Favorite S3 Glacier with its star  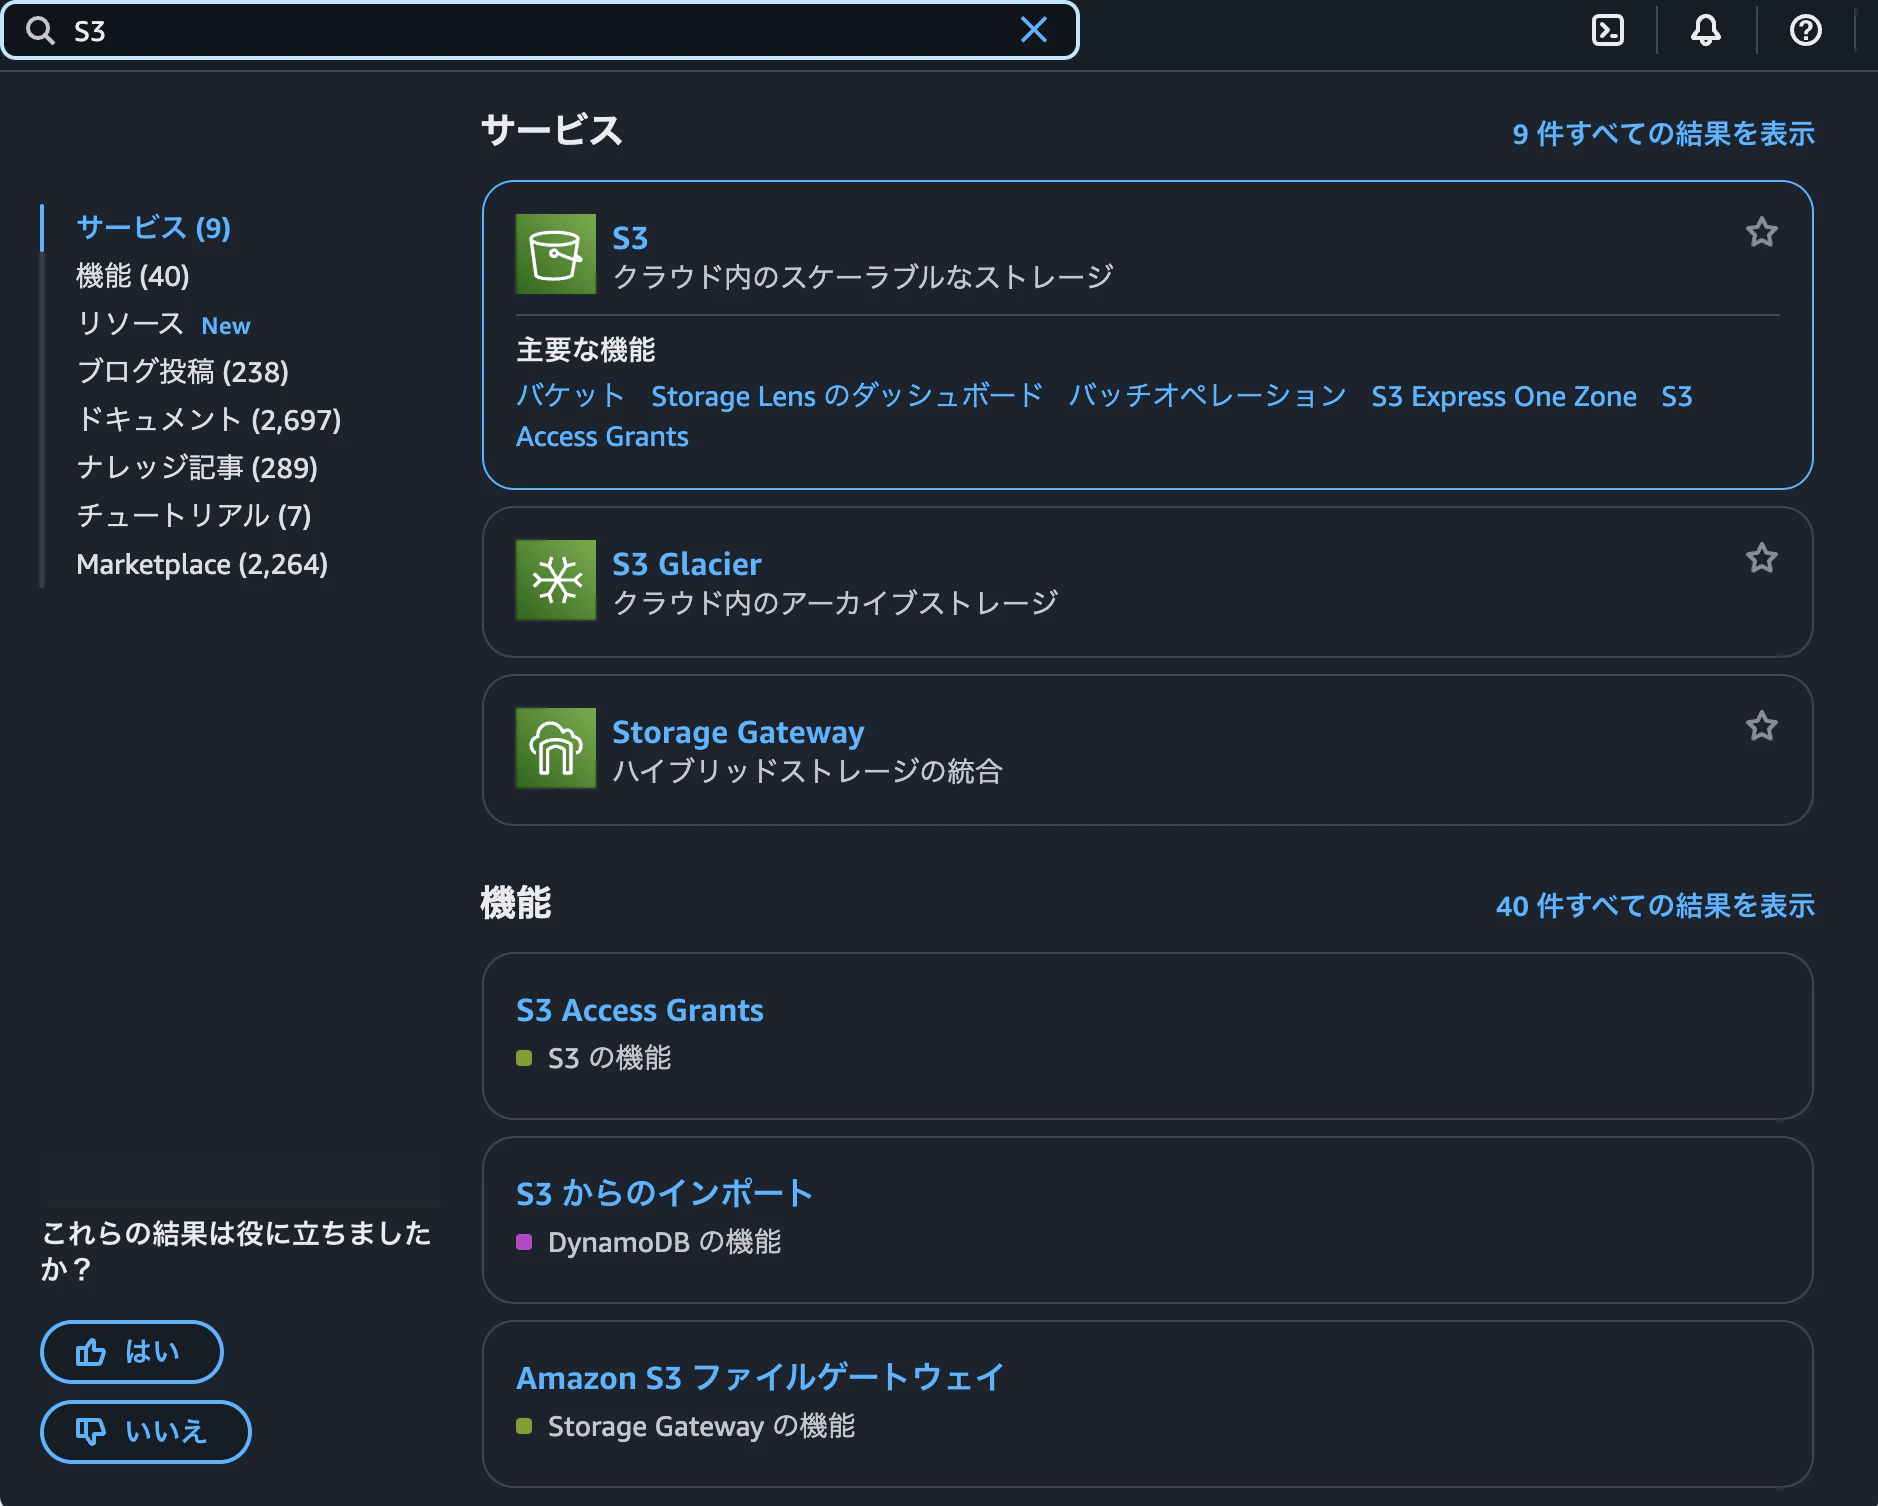click(x=1761, y=558)
